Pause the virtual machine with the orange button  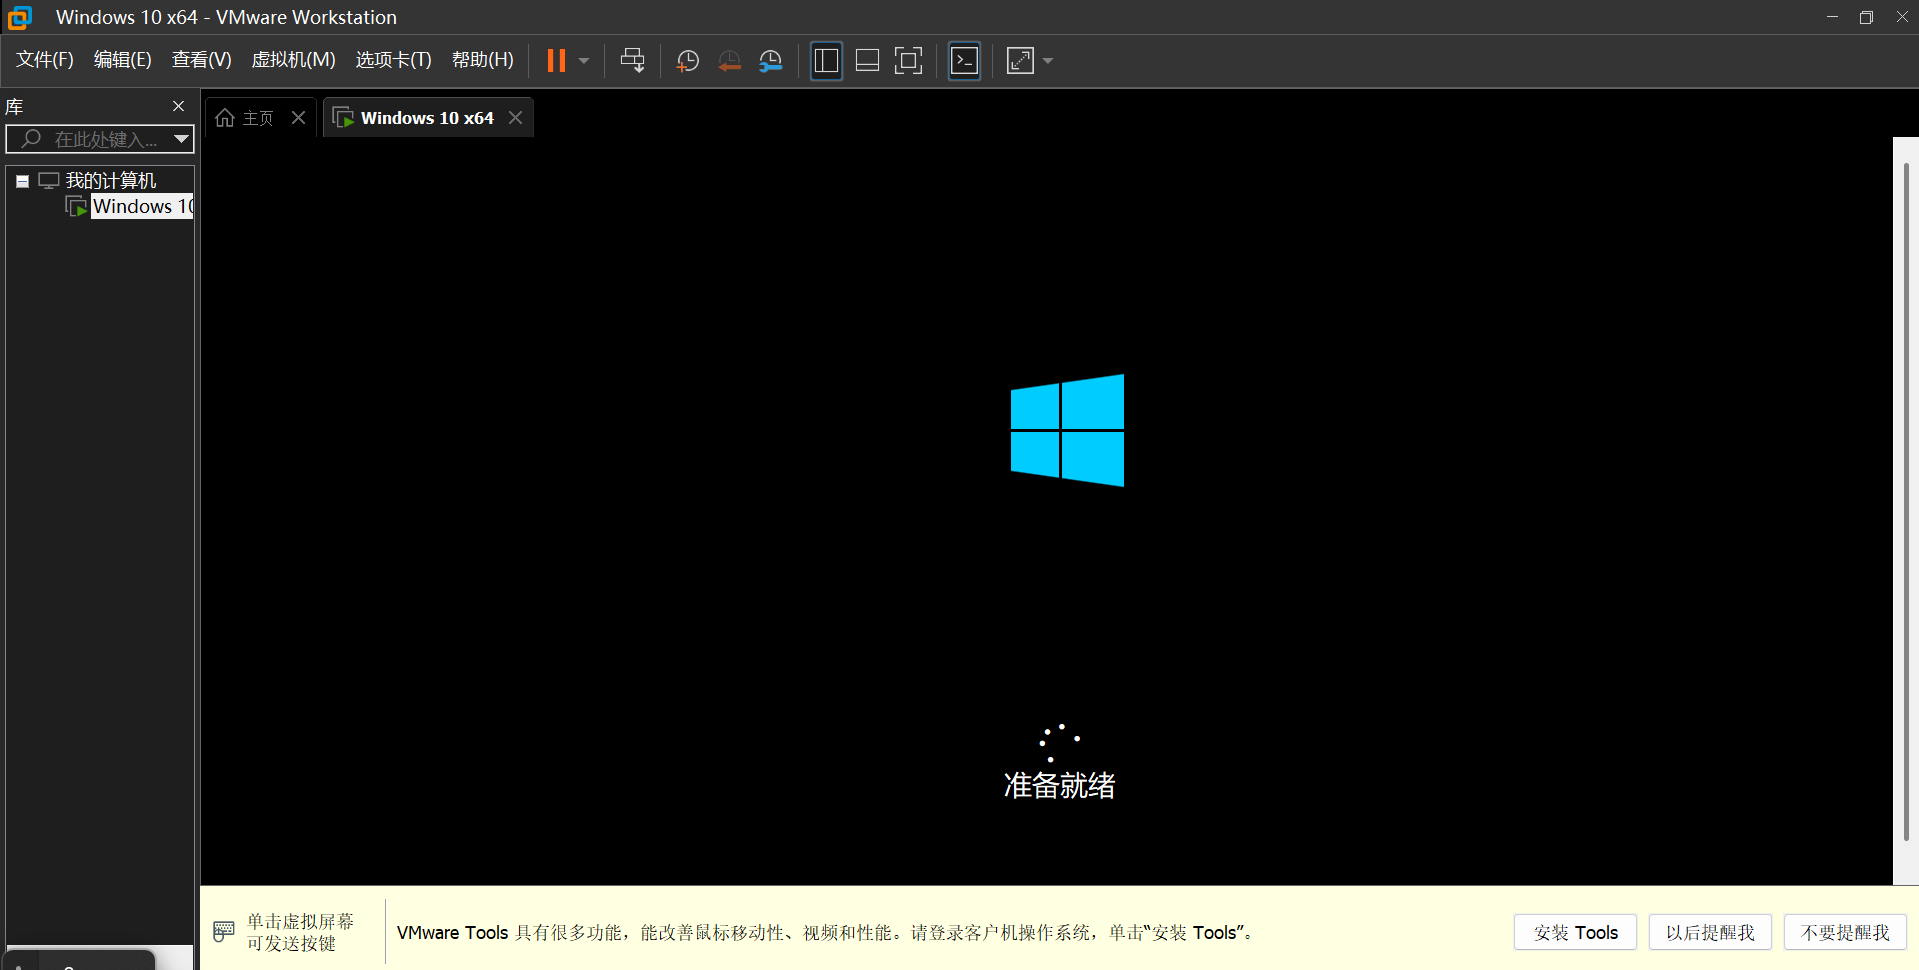click(556, 61)
